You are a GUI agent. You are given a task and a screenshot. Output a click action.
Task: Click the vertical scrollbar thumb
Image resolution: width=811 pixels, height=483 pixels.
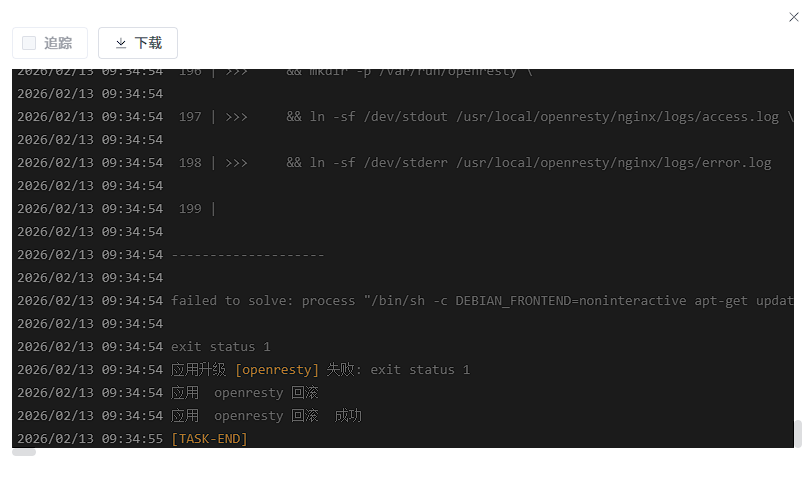click(x=797, y=434)
